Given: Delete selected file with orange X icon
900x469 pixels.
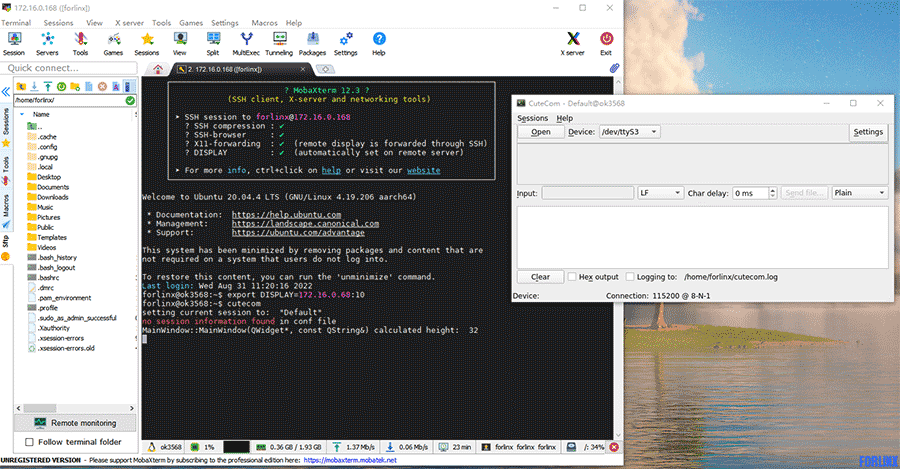Looking at the screenshot, I should point(102,86).
